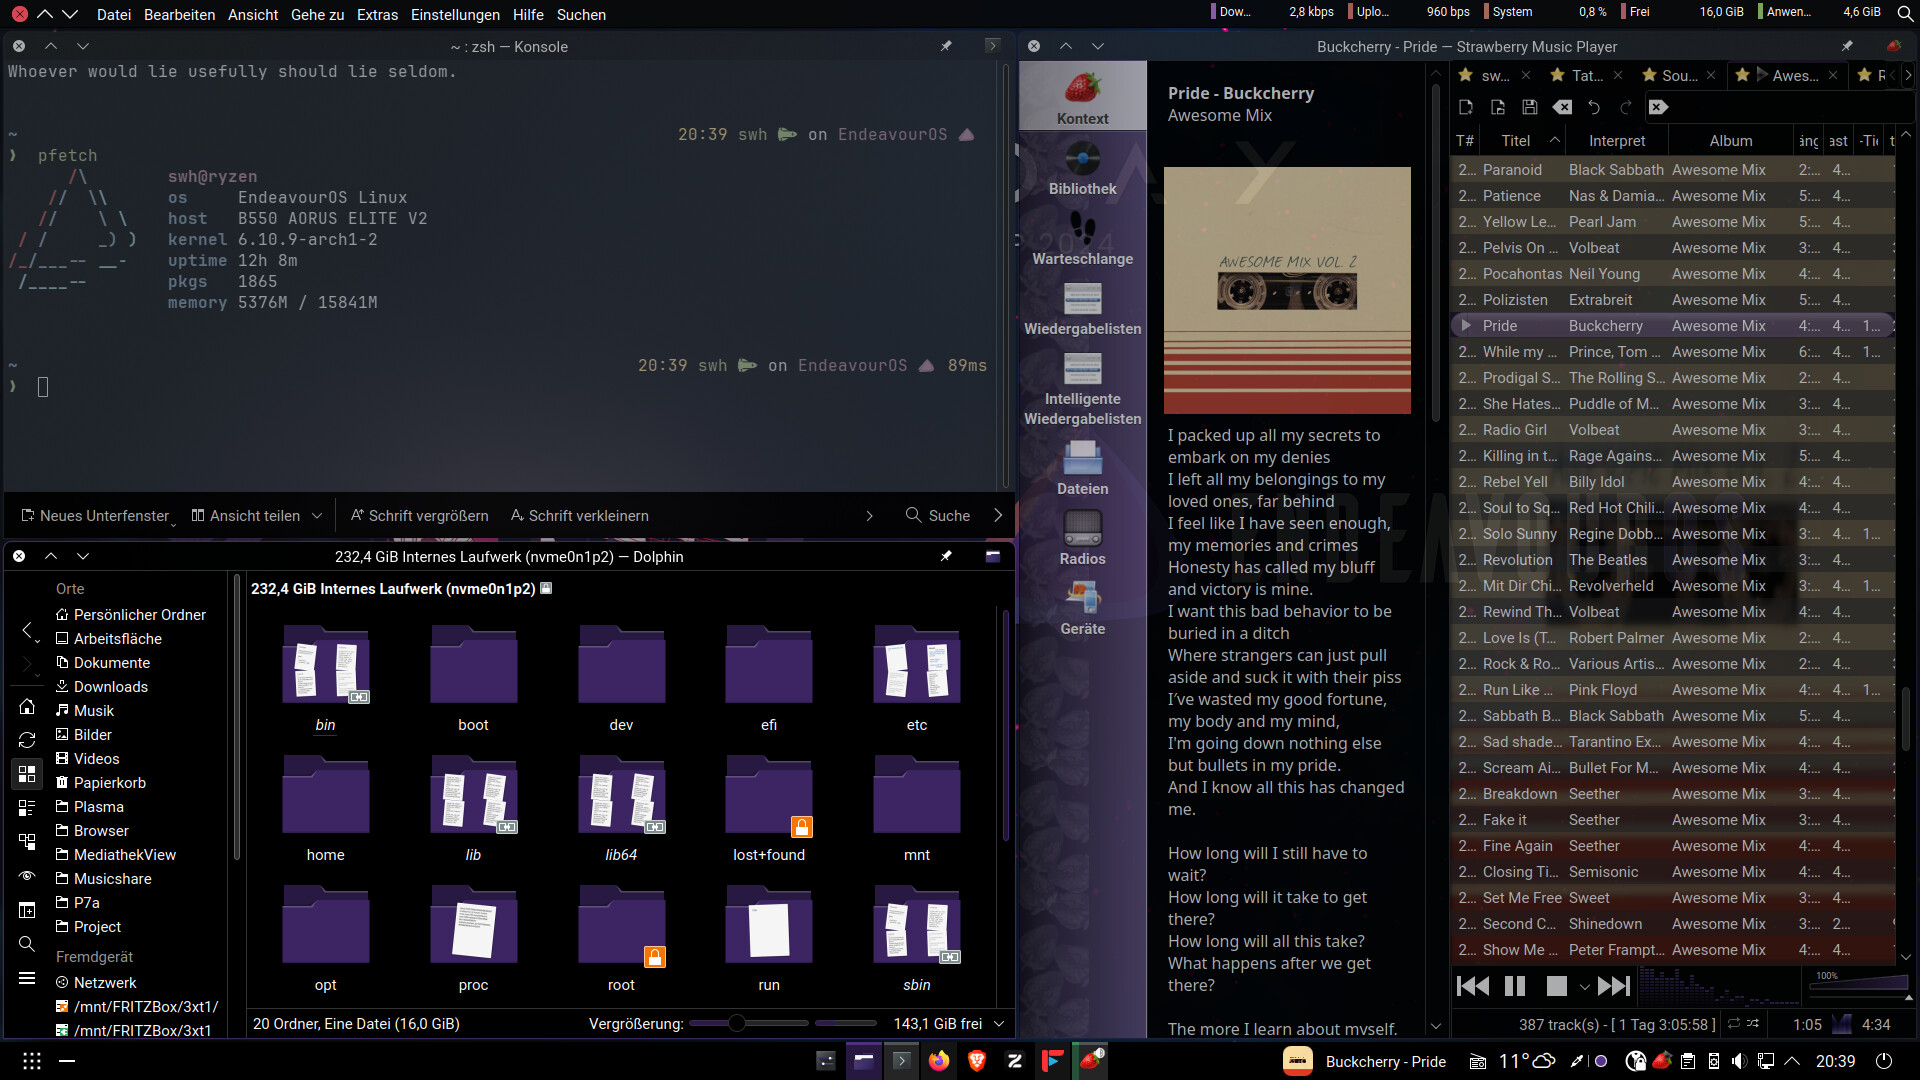Skip to next track
Viewport: 1920px width, 1080px height.
(x=1613, y=986)
